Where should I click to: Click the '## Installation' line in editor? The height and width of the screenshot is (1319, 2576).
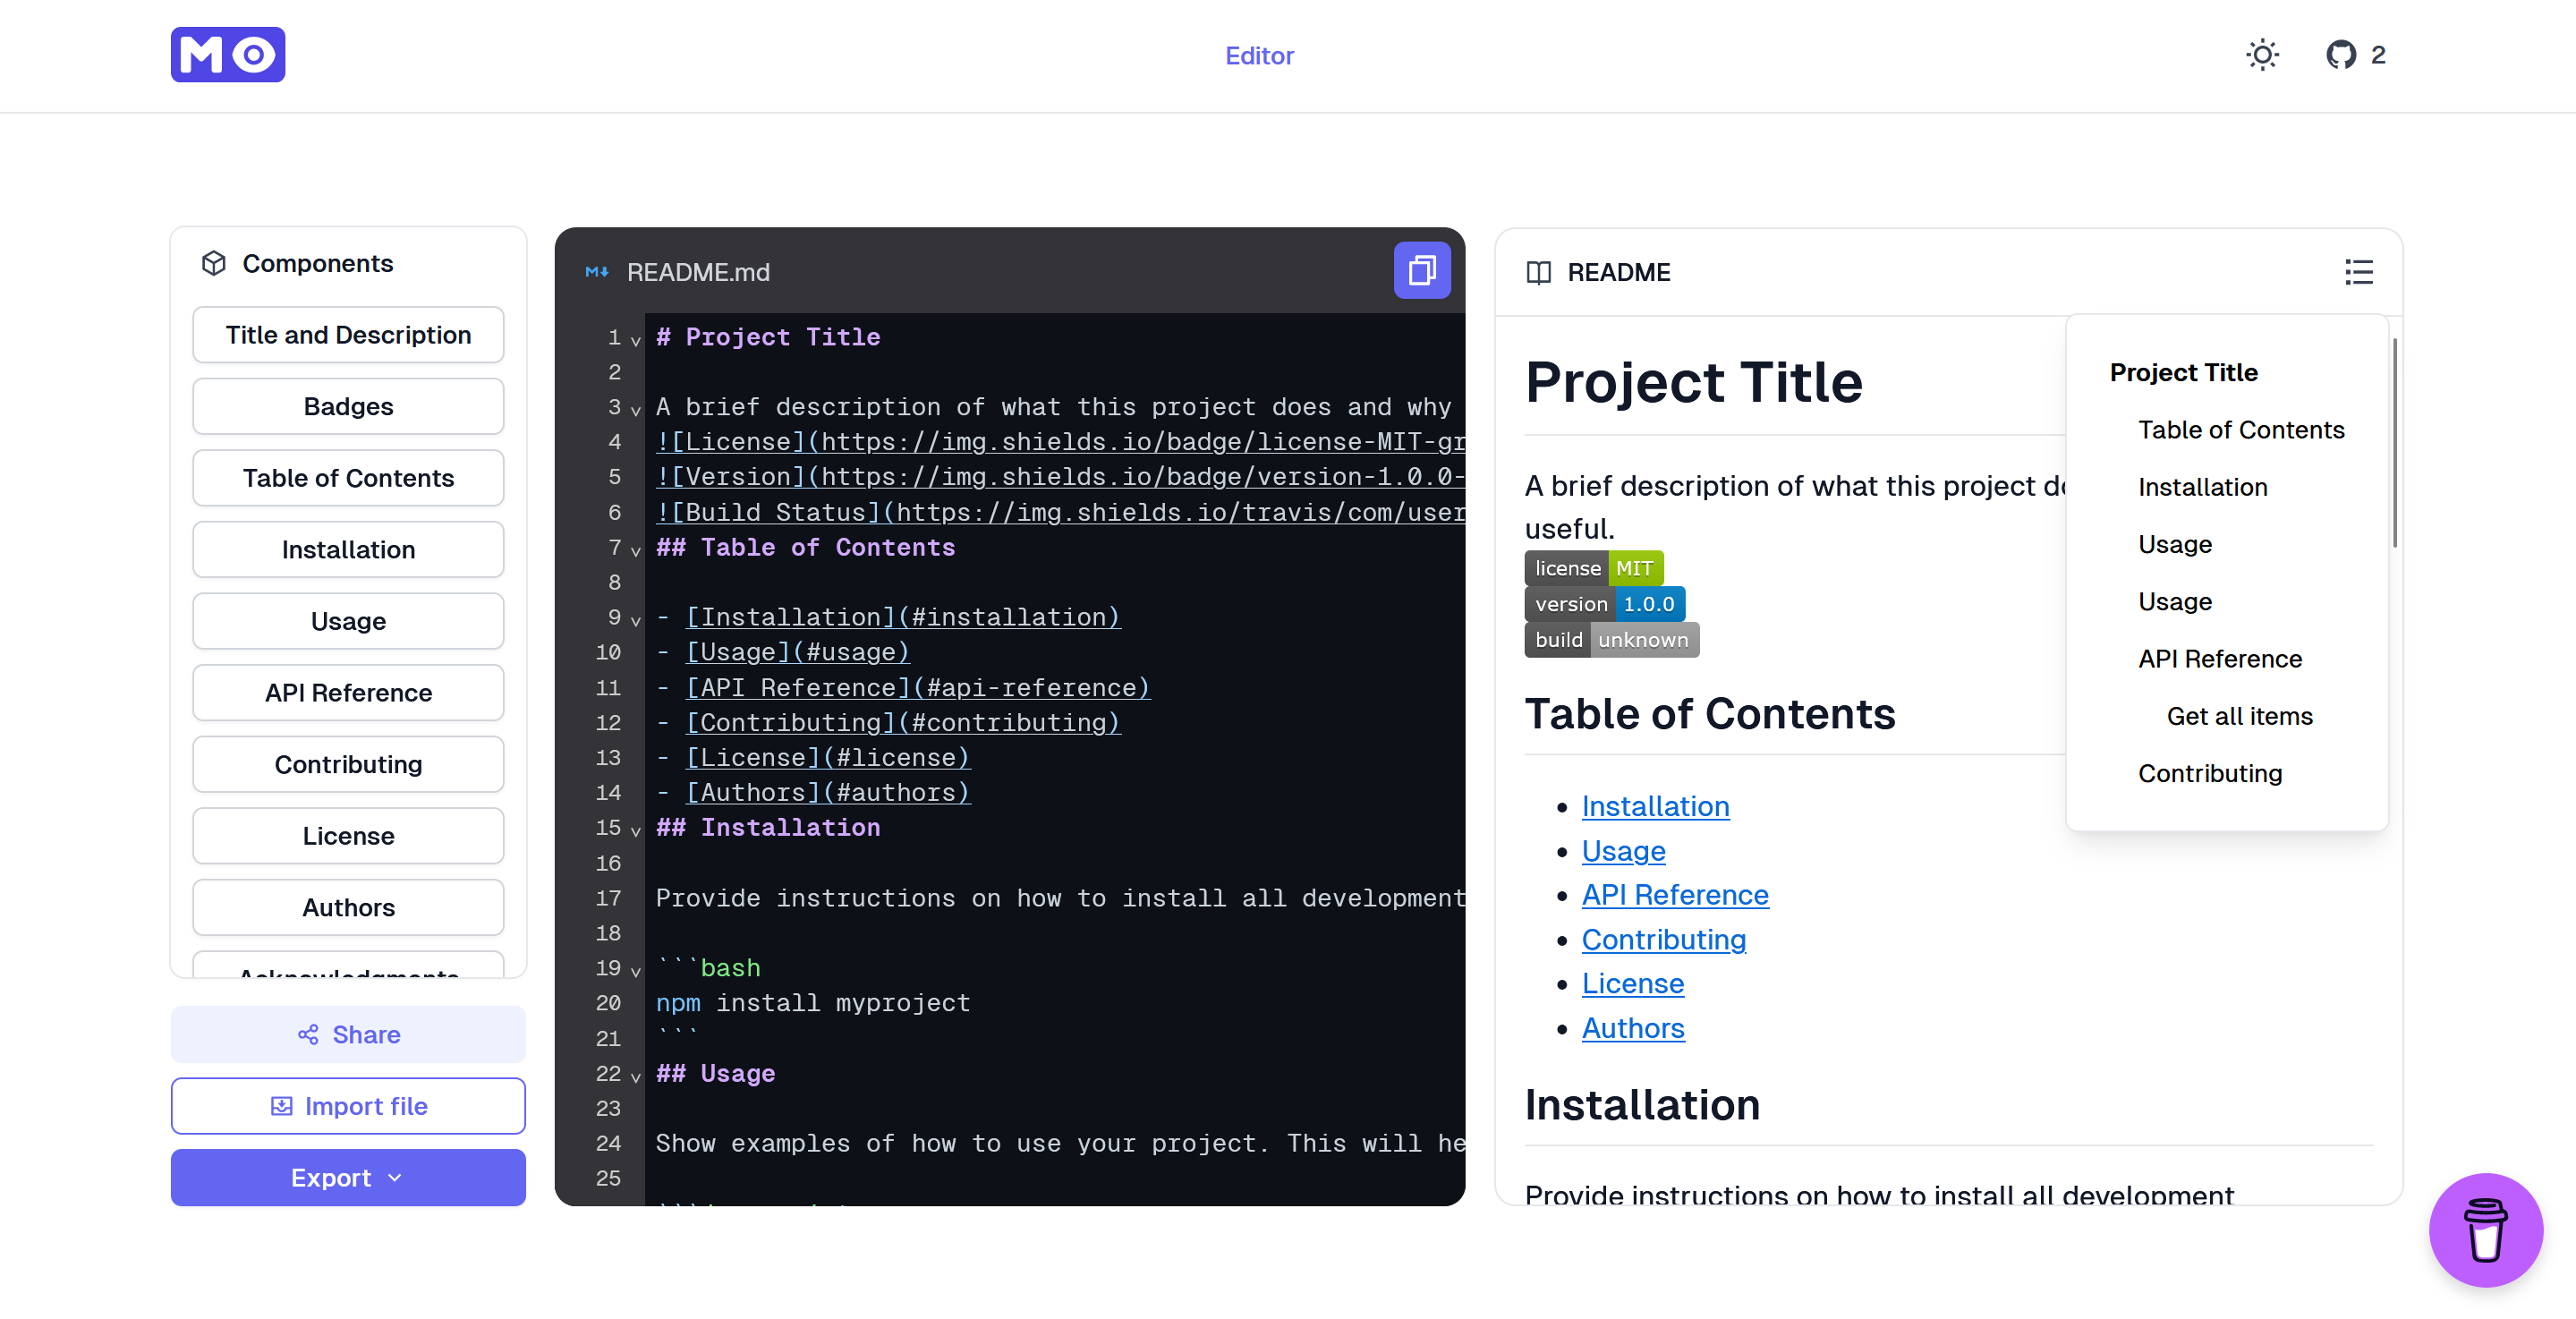click(768, 827)
